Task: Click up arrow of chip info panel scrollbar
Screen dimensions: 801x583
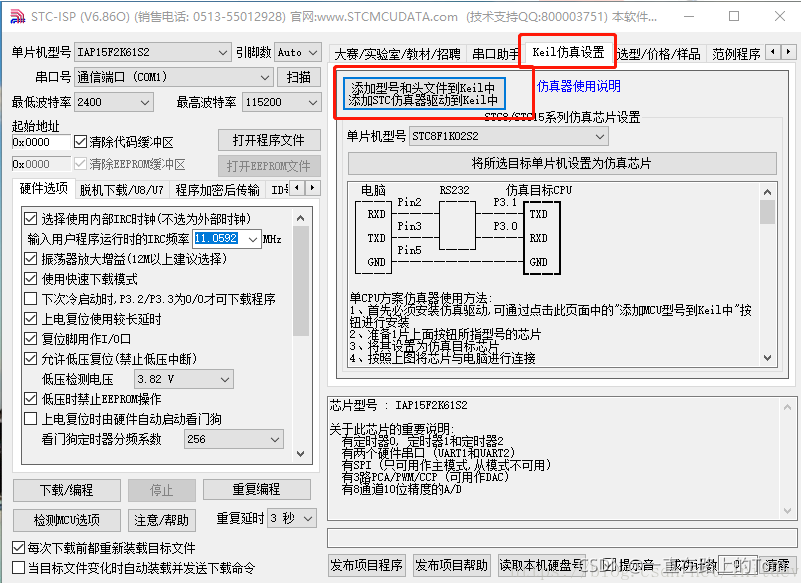Action: [787, 407]
